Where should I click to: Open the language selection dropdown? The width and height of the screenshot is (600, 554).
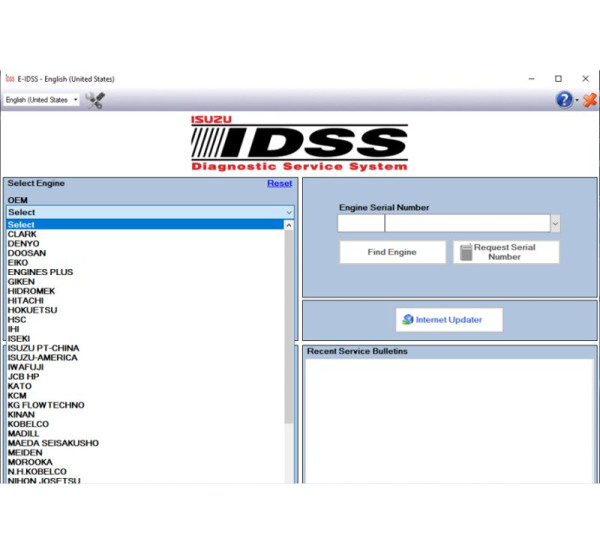coord(42,100)
